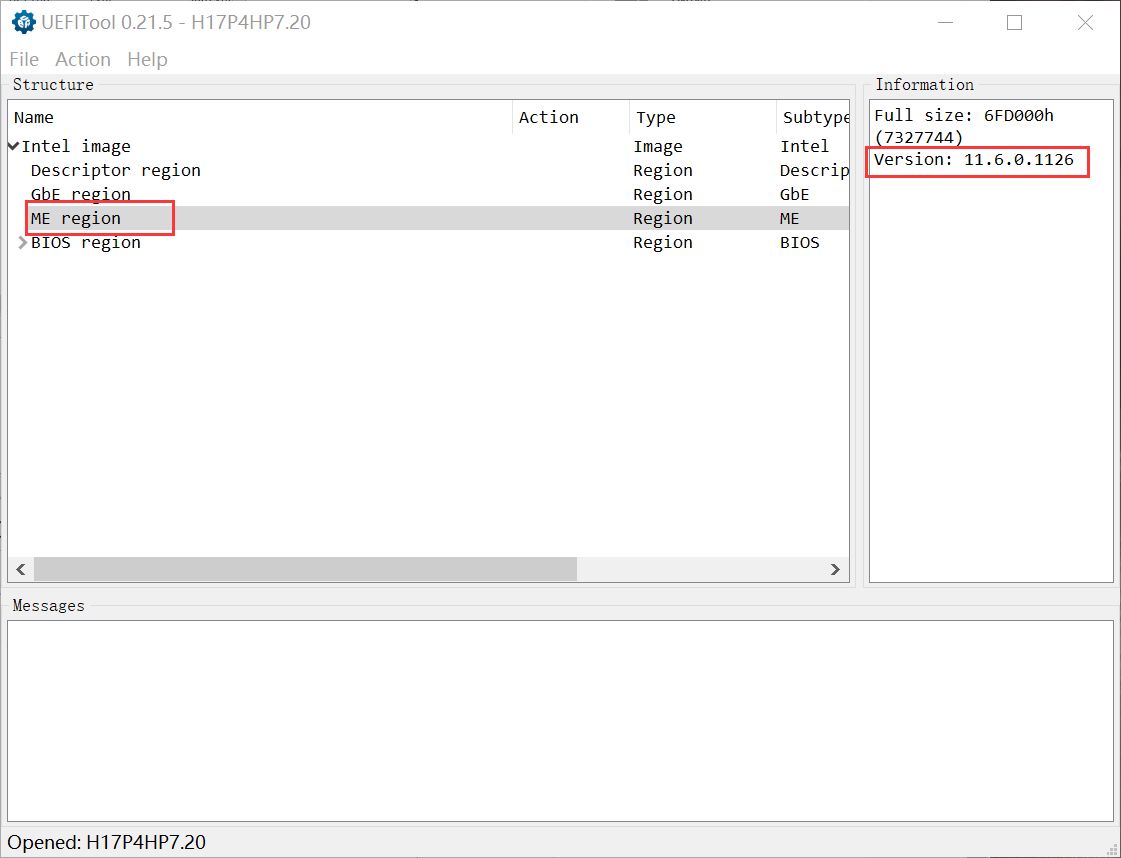
Task: Select the ME region row
Action: click(428, 218)
